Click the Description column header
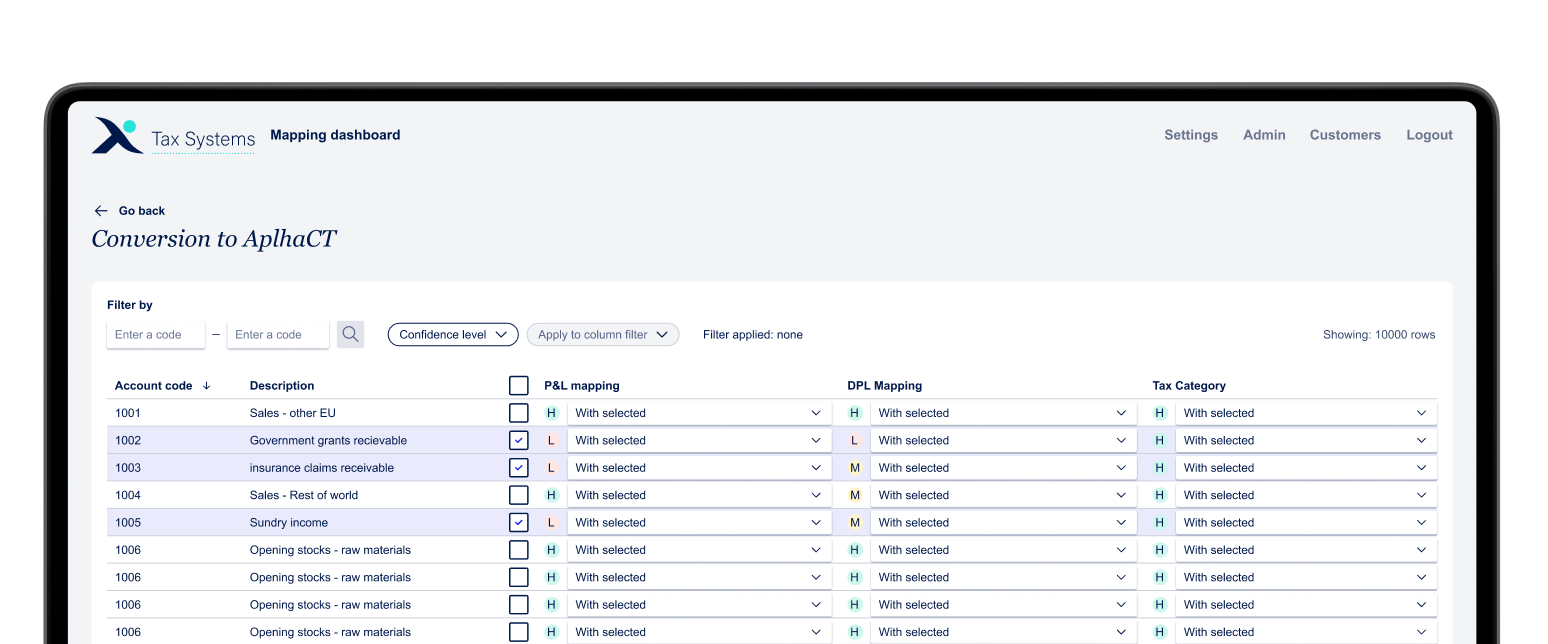This screenshot has height=644, width=1548. 282,386
